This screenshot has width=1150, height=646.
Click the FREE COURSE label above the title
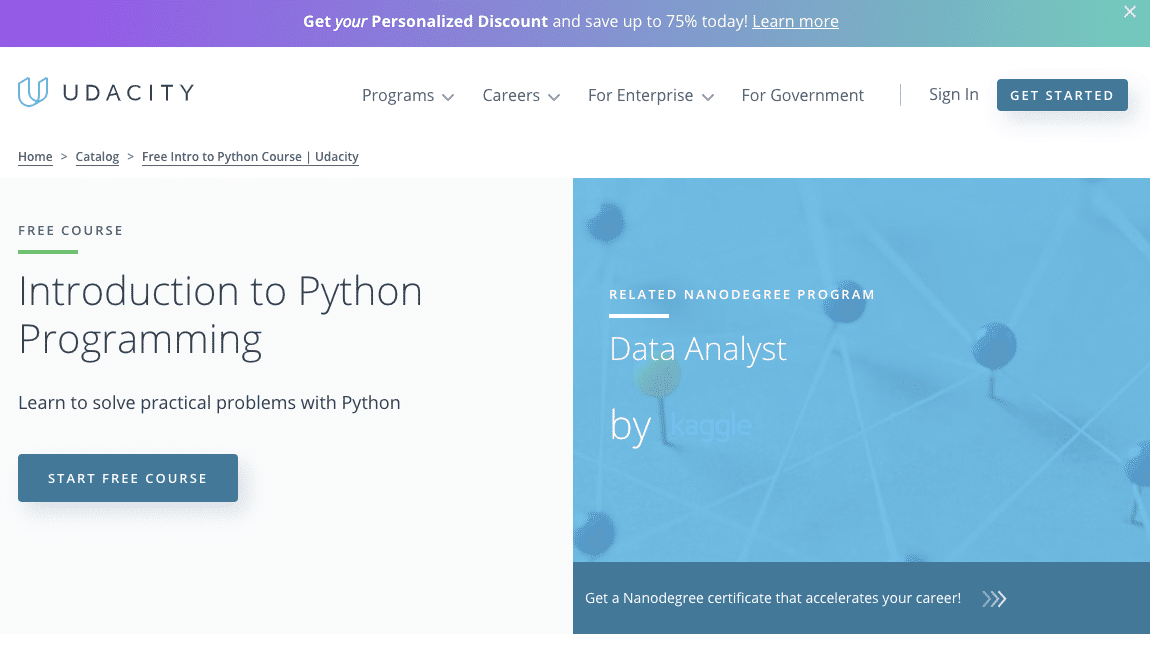tap(70, 230)
